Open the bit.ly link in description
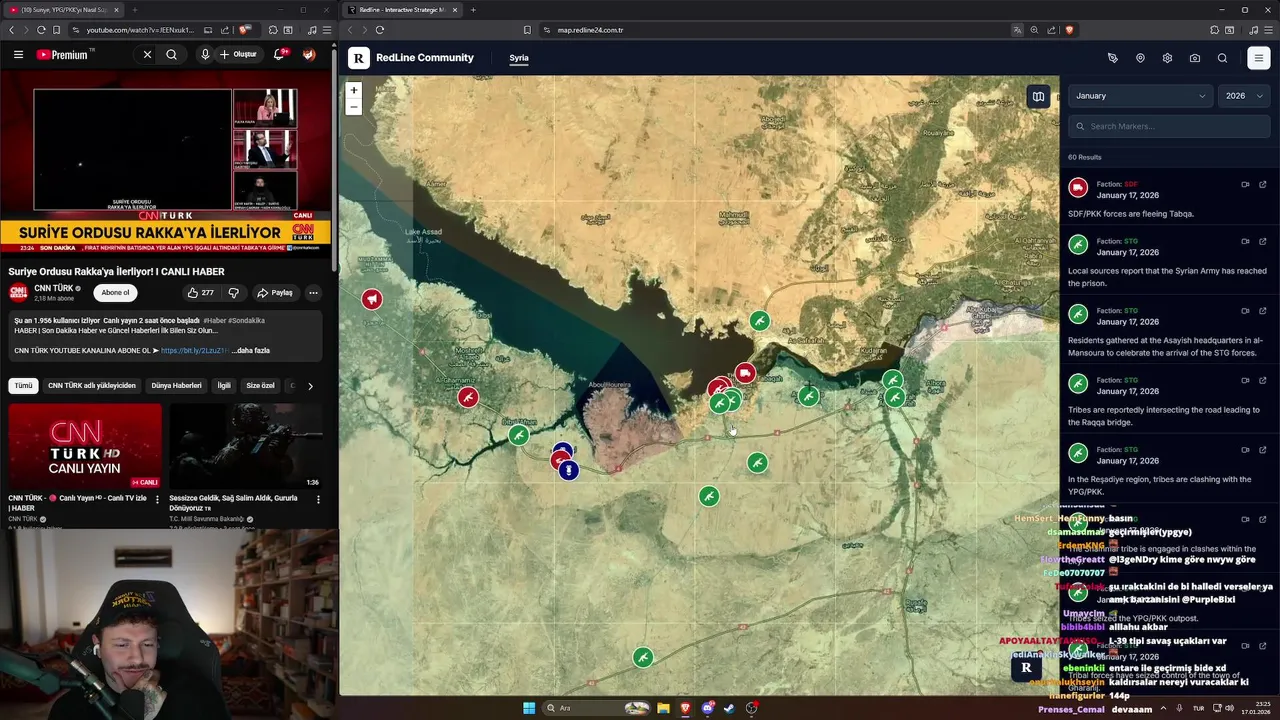The width and height of the screenshot is (1280, 720). click(x=195, y=351)
